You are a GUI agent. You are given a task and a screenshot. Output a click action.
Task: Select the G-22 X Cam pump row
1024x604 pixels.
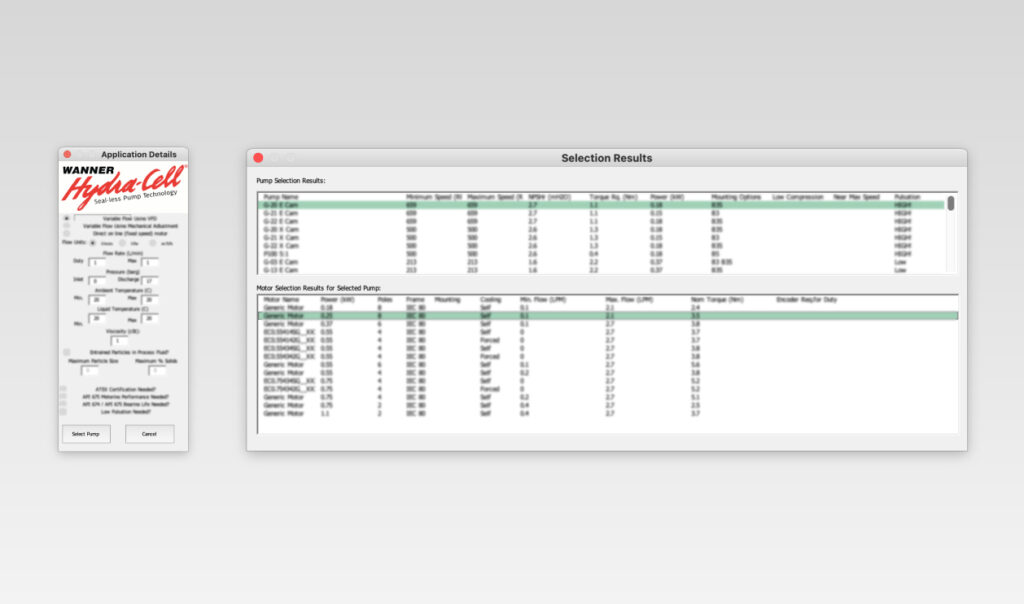[x=601, y=246]
